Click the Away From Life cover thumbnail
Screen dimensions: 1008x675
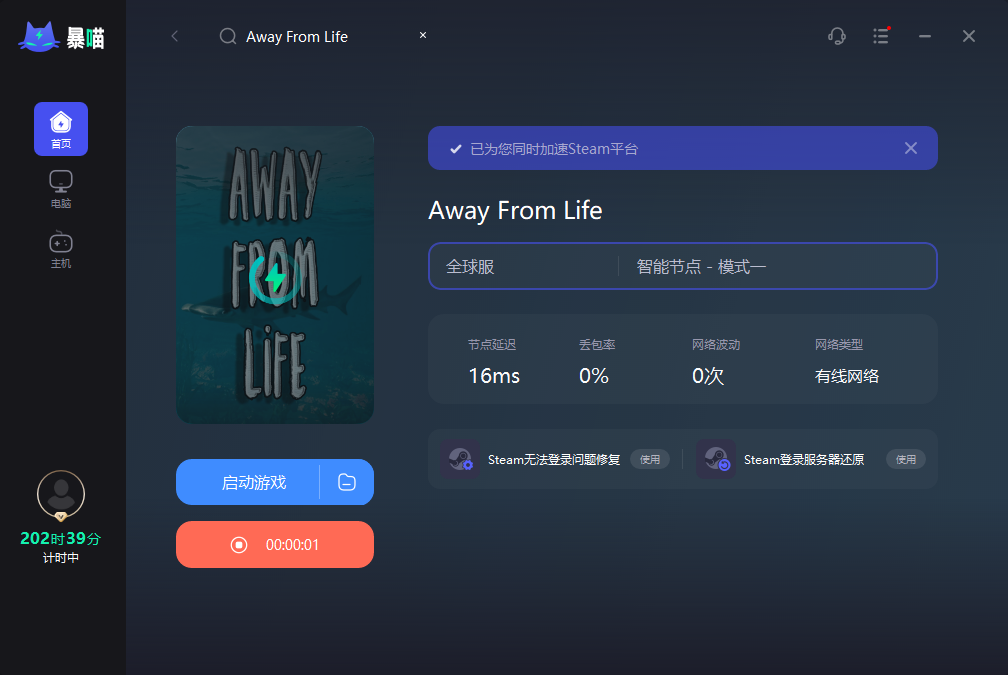point(275,274)
